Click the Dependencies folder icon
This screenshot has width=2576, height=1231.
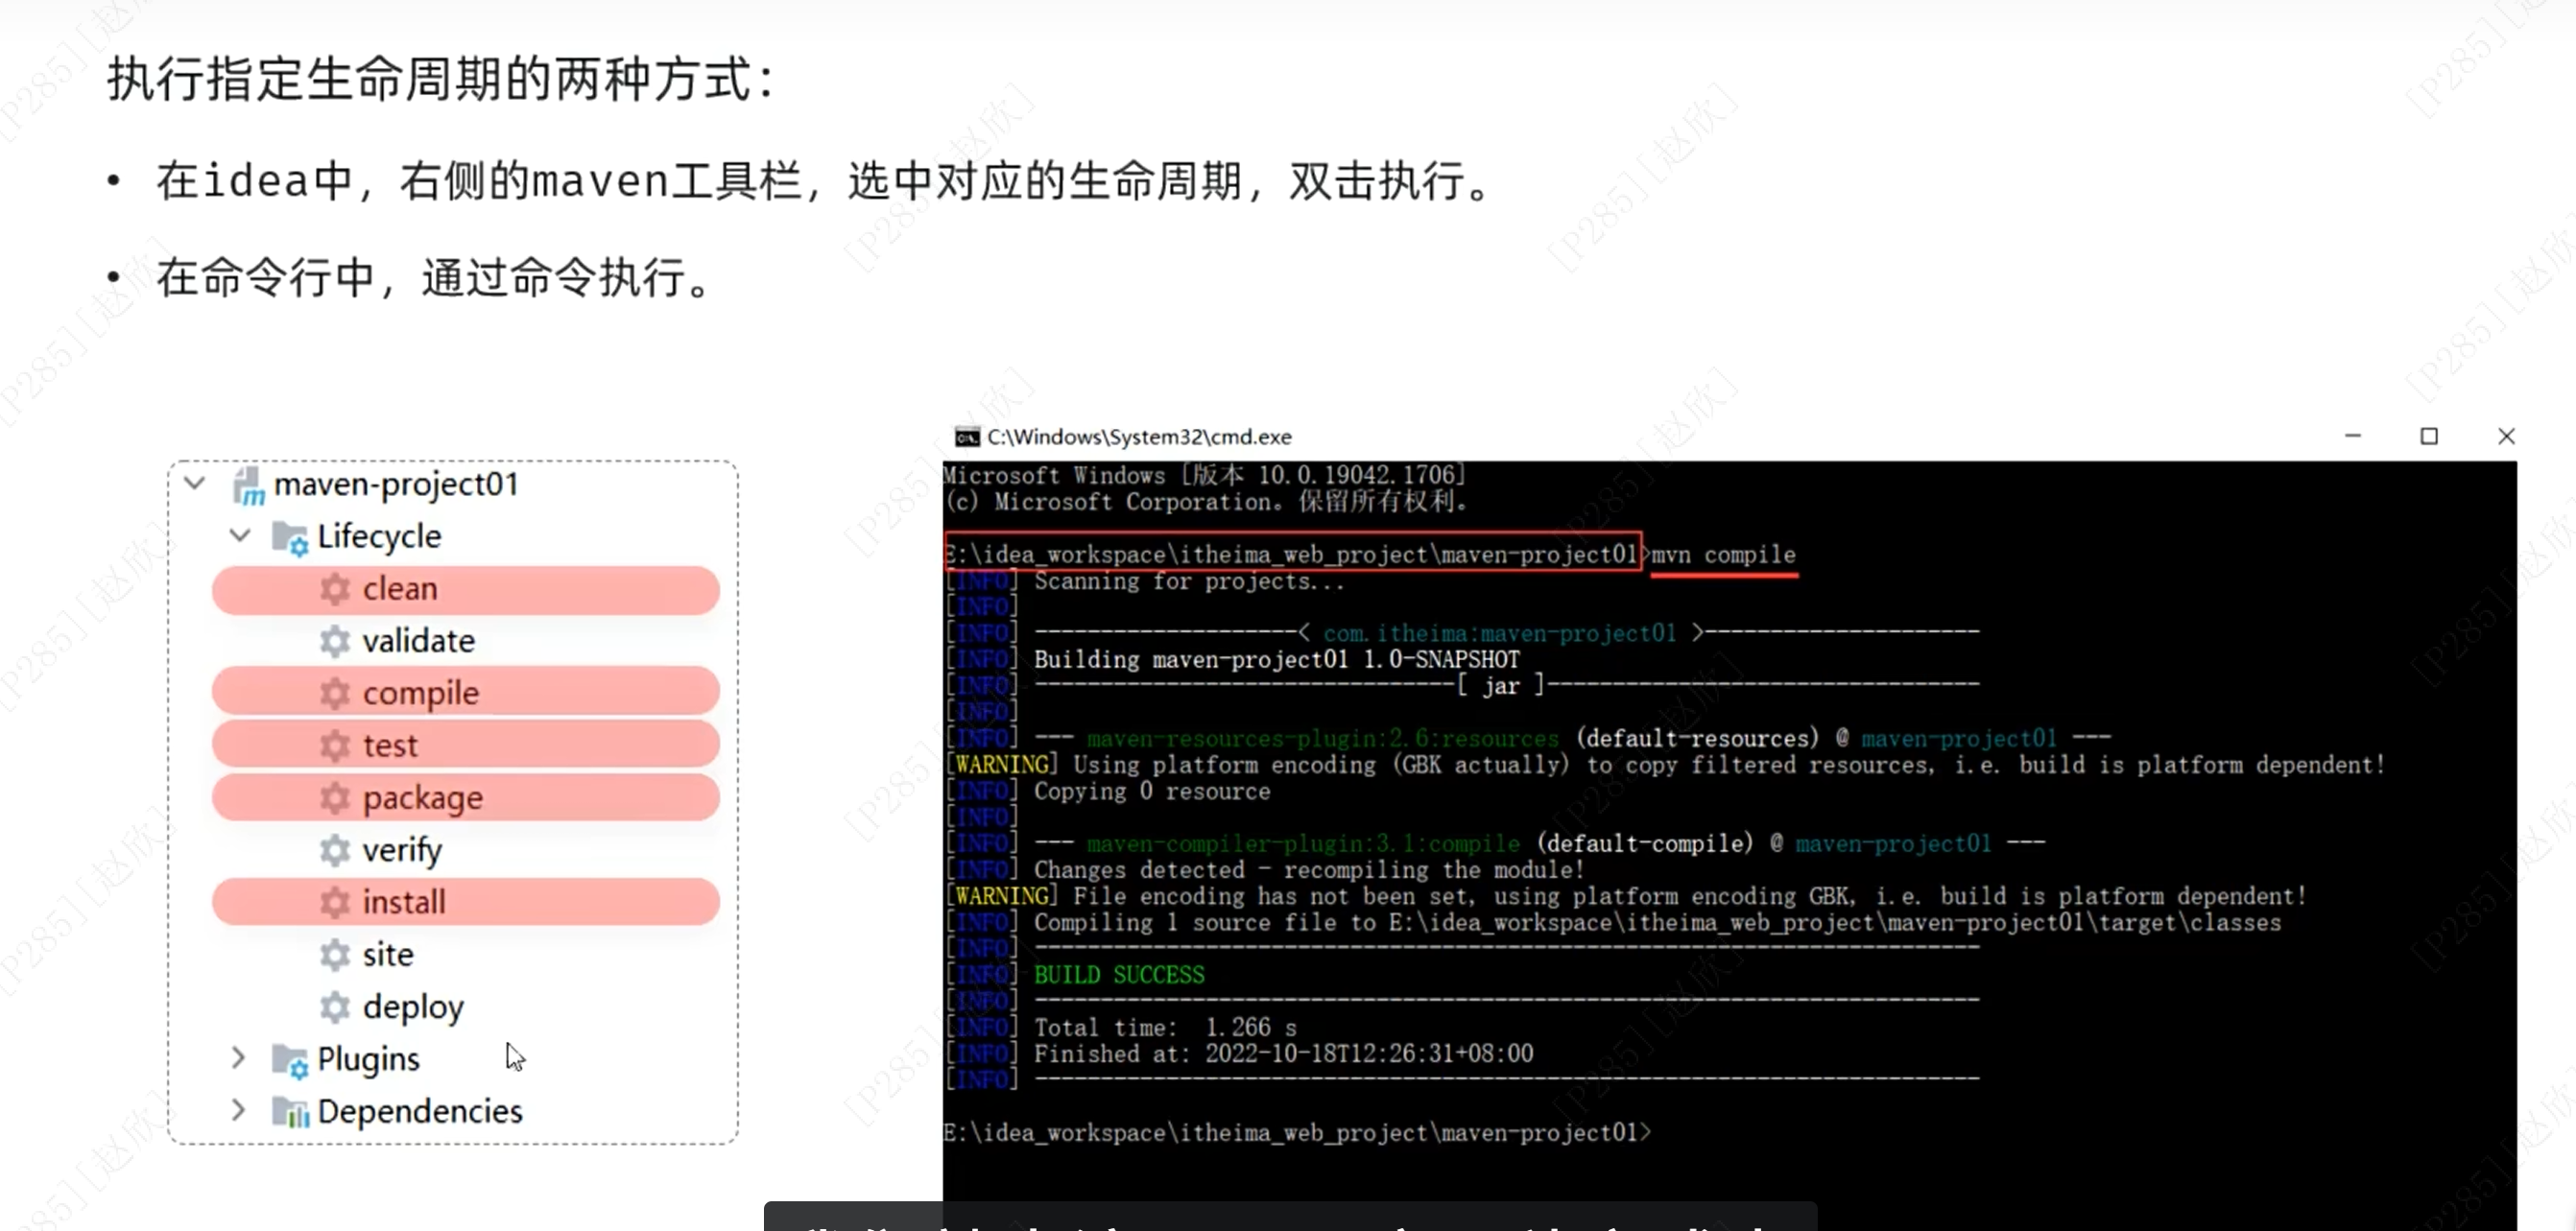290,1111
